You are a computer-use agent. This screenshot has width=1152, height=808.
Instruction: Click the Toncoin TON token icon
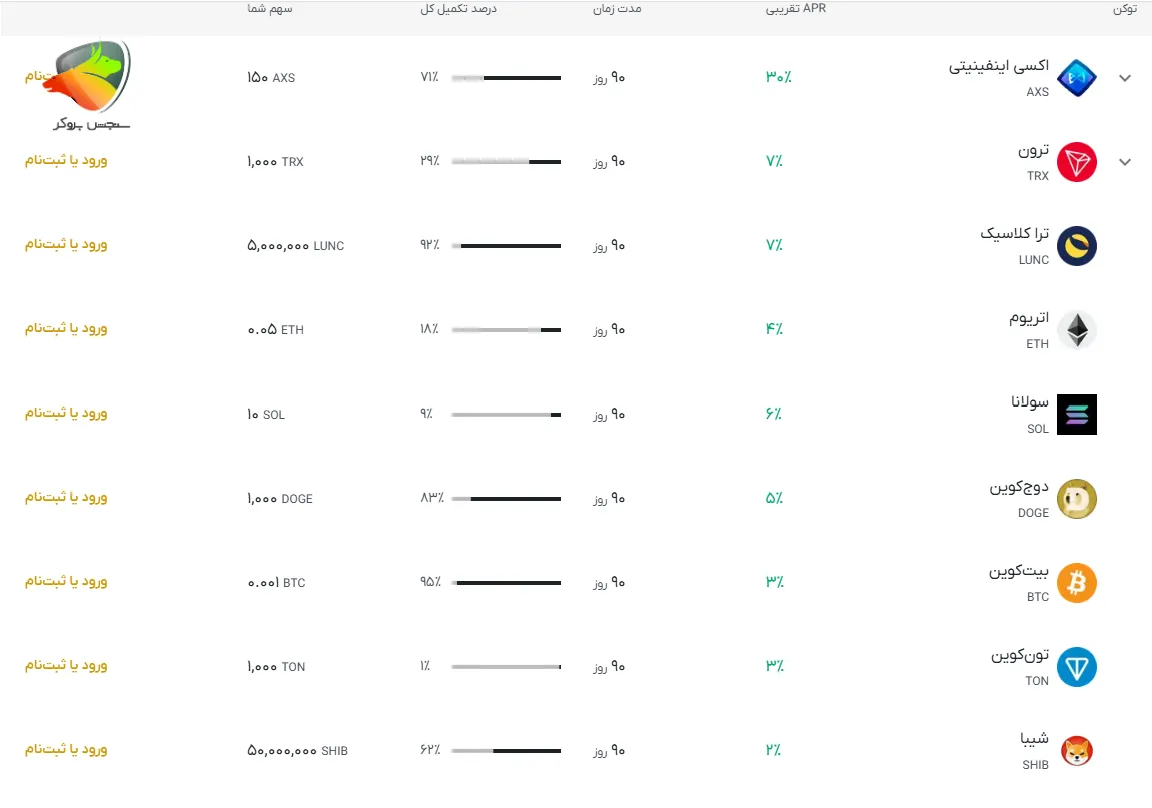point(1077,667)
